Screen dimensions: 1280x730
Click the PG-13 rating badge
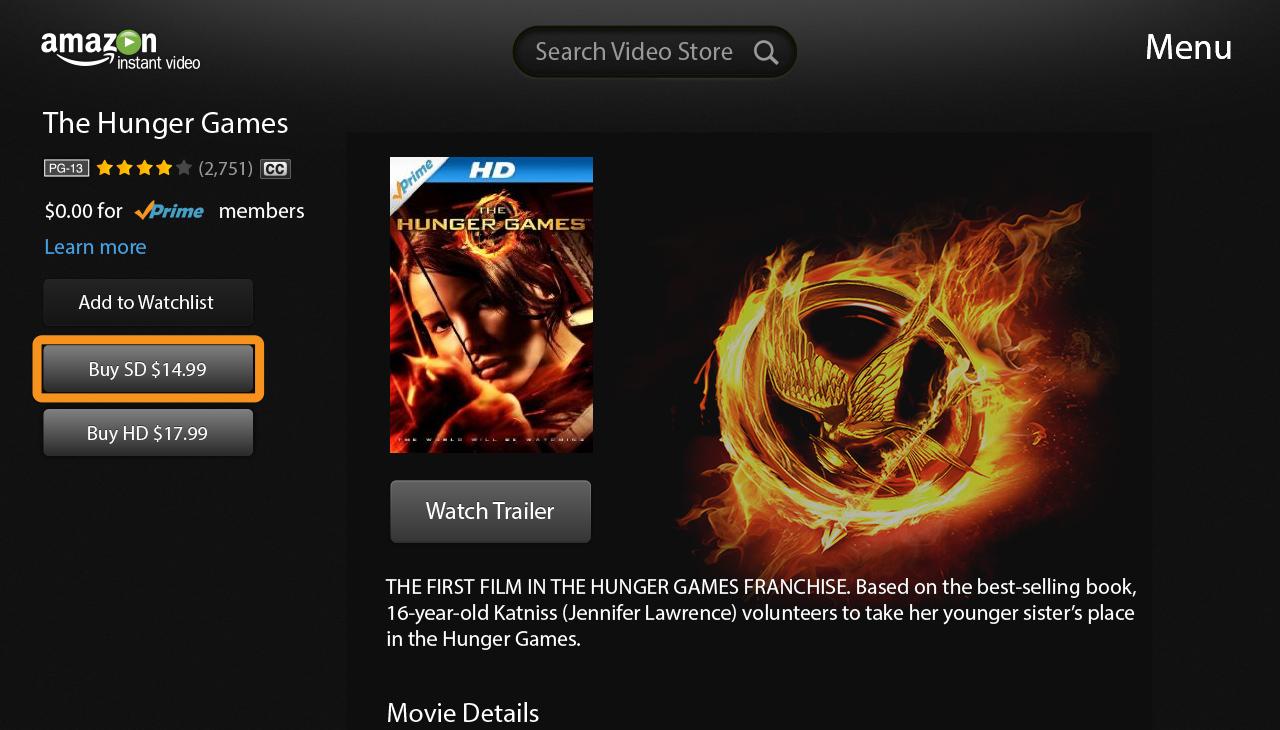click(x=66, y=168)
